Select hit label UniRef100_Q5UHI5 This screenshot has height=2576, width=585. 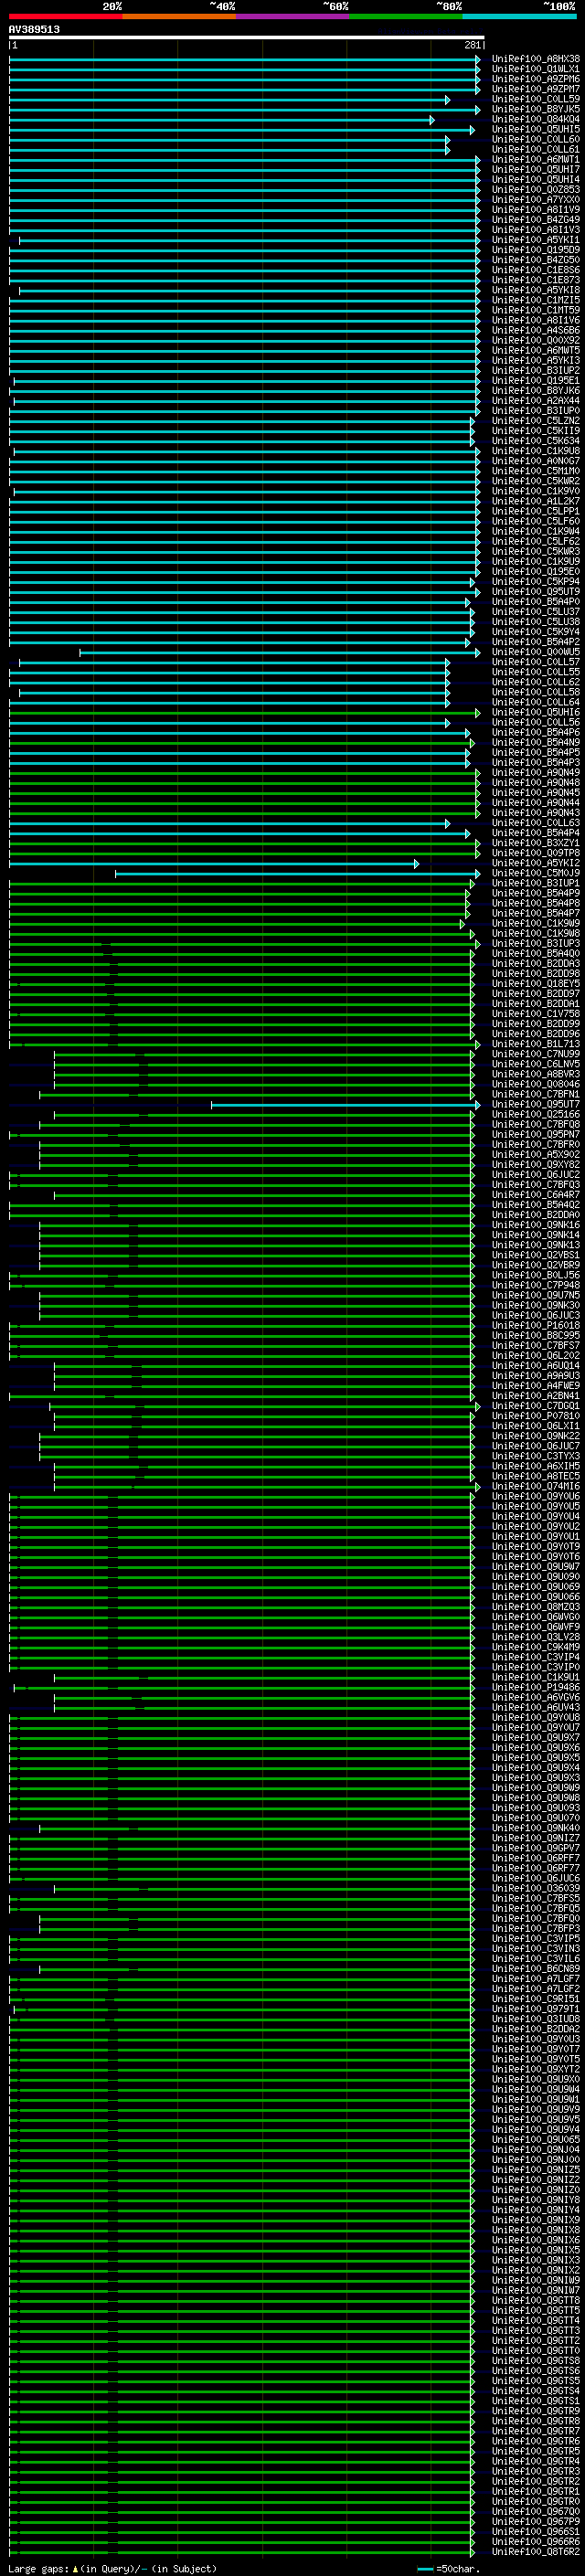coord(536,129)
